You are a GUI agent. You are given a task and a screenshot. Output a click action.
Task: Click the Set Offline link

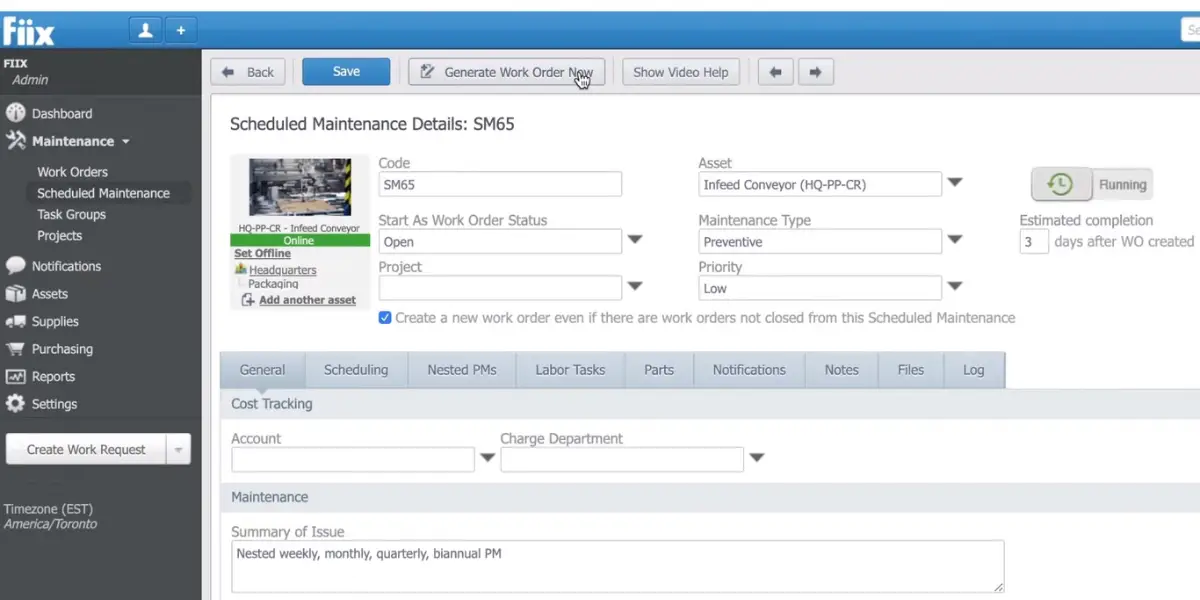click(x=262, y=254)
